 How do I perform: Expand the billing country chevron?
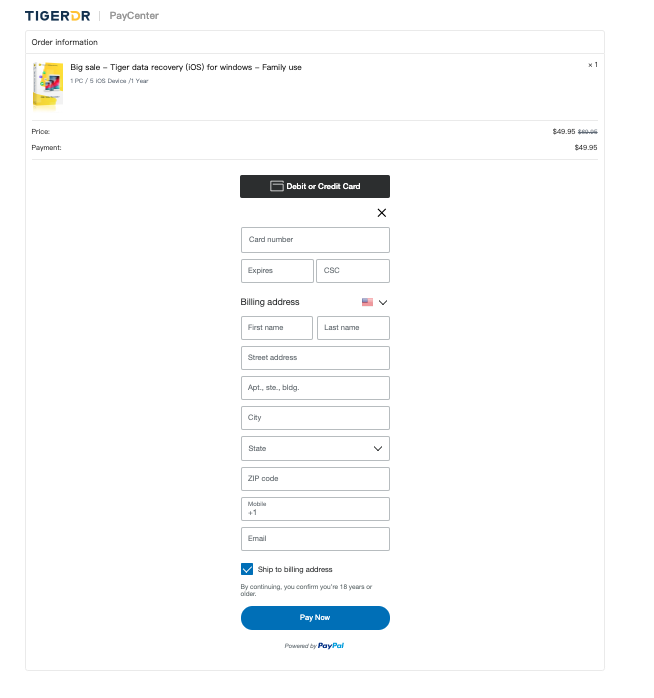tap(382, 302)
